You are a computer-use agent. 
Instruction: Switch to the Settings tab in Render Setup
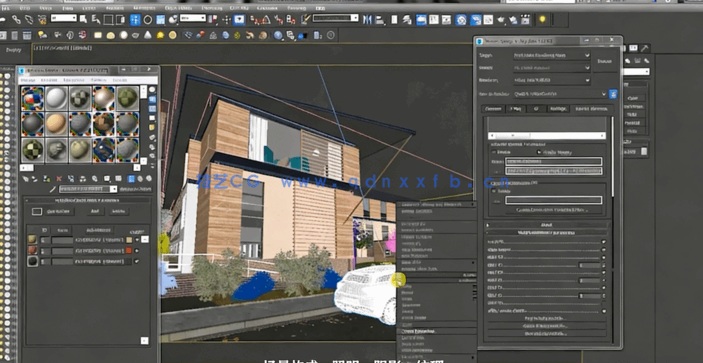coord(558,109)
